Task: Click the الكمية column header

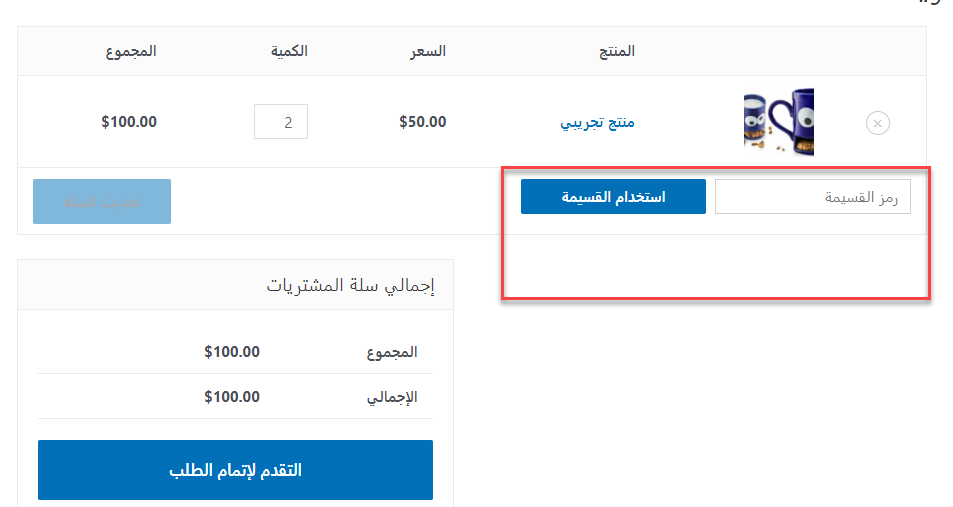Action: coord(289,51)
